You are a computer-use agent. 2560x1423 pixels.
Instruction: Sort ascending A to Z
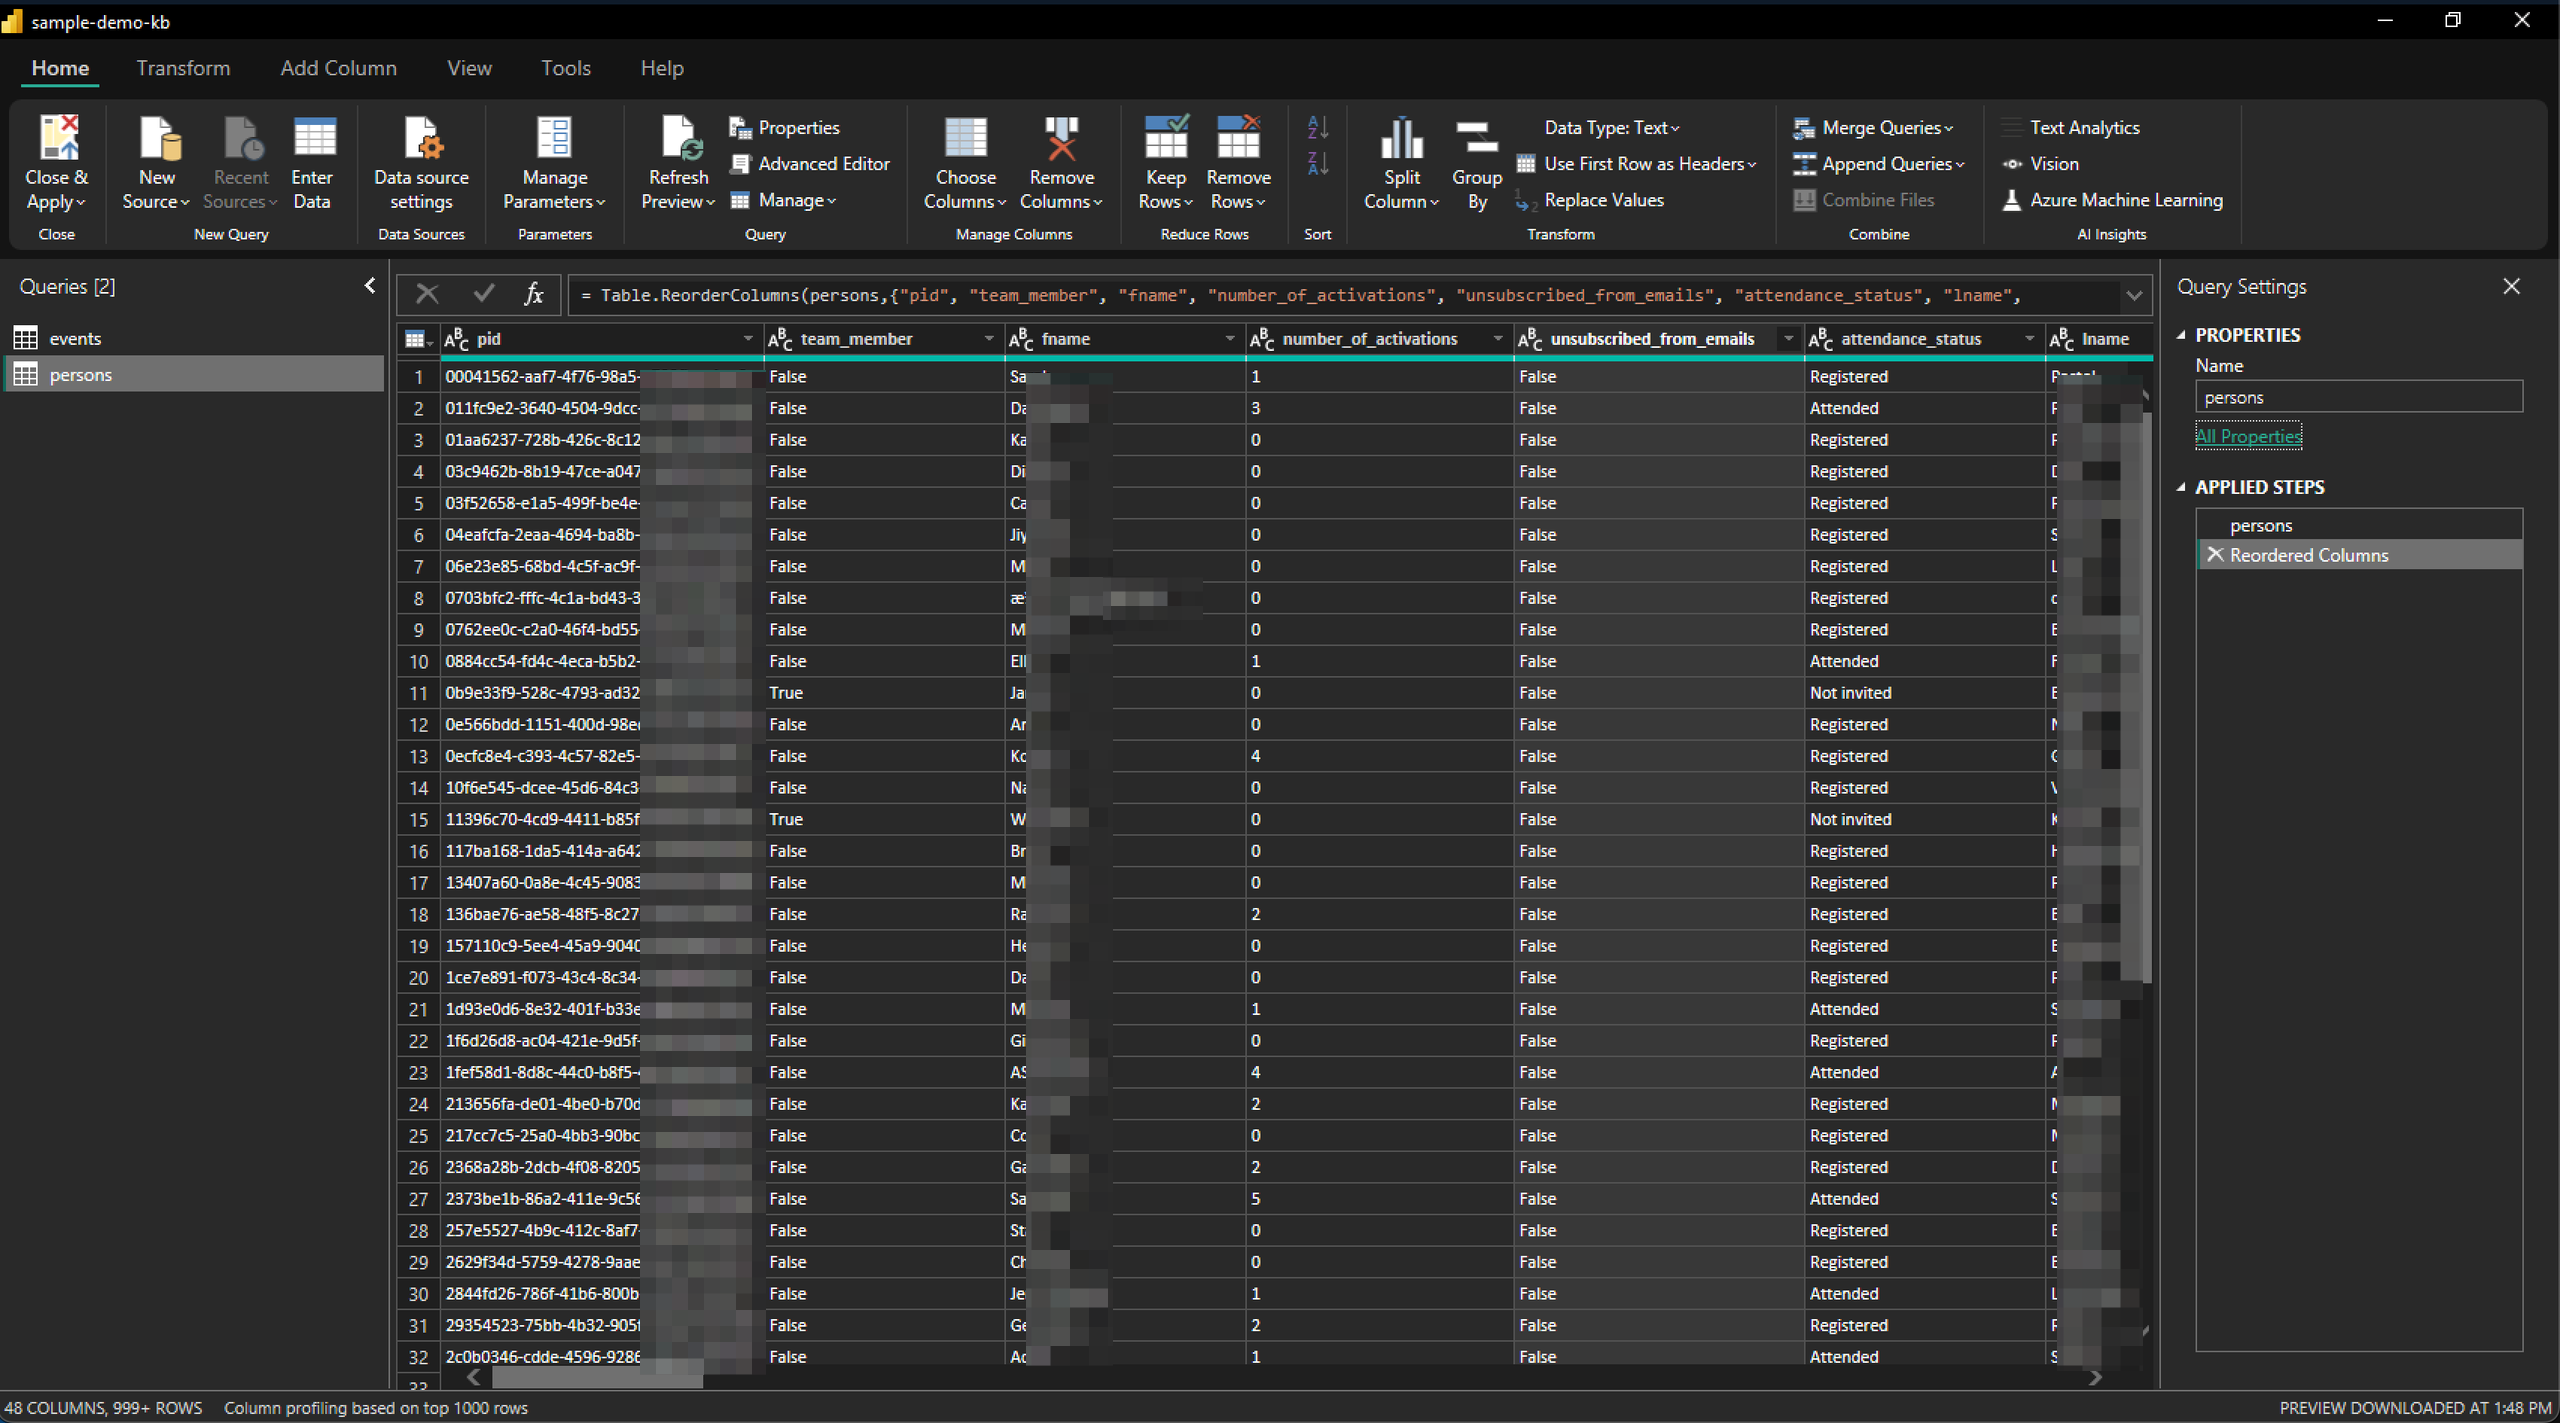click(1317, 128)
